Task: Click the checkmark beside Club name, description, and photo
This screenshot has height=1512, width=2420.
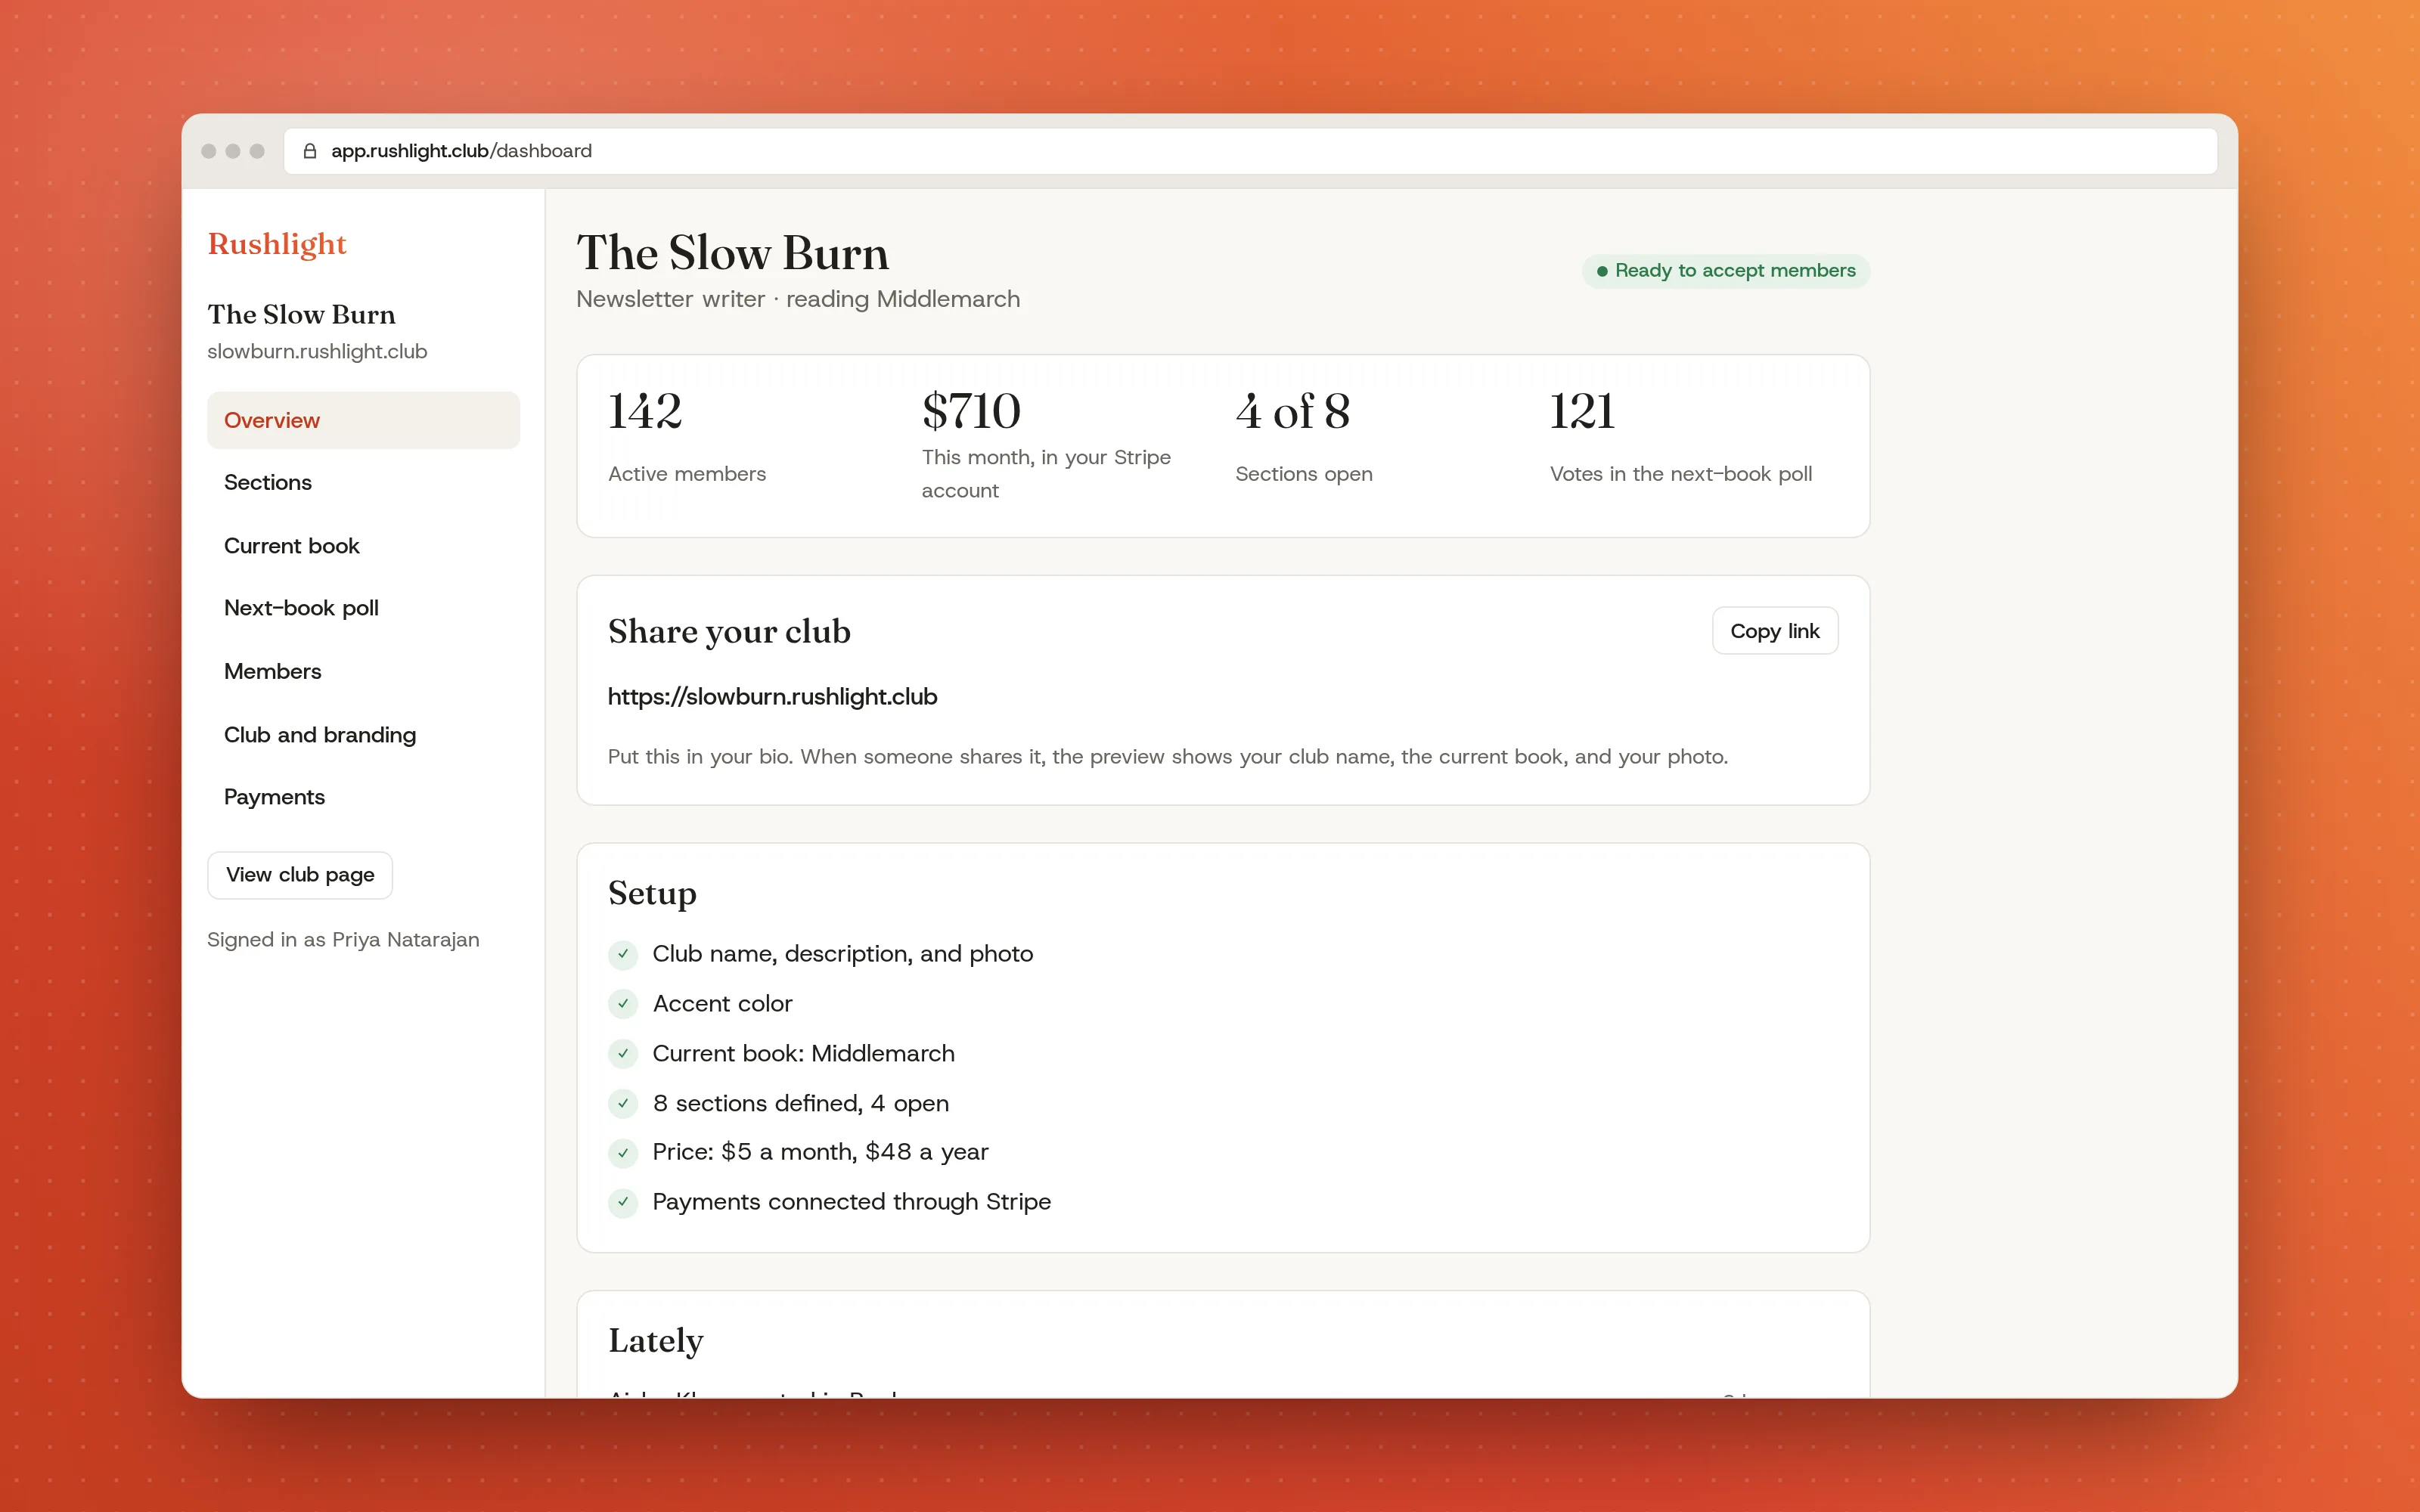Action: coord(623,954)
